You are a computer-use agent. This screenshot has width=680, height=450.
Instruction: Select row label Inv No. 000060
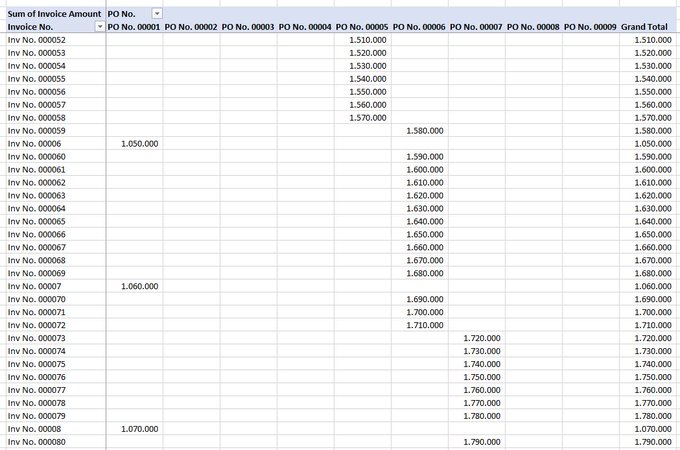36,157
